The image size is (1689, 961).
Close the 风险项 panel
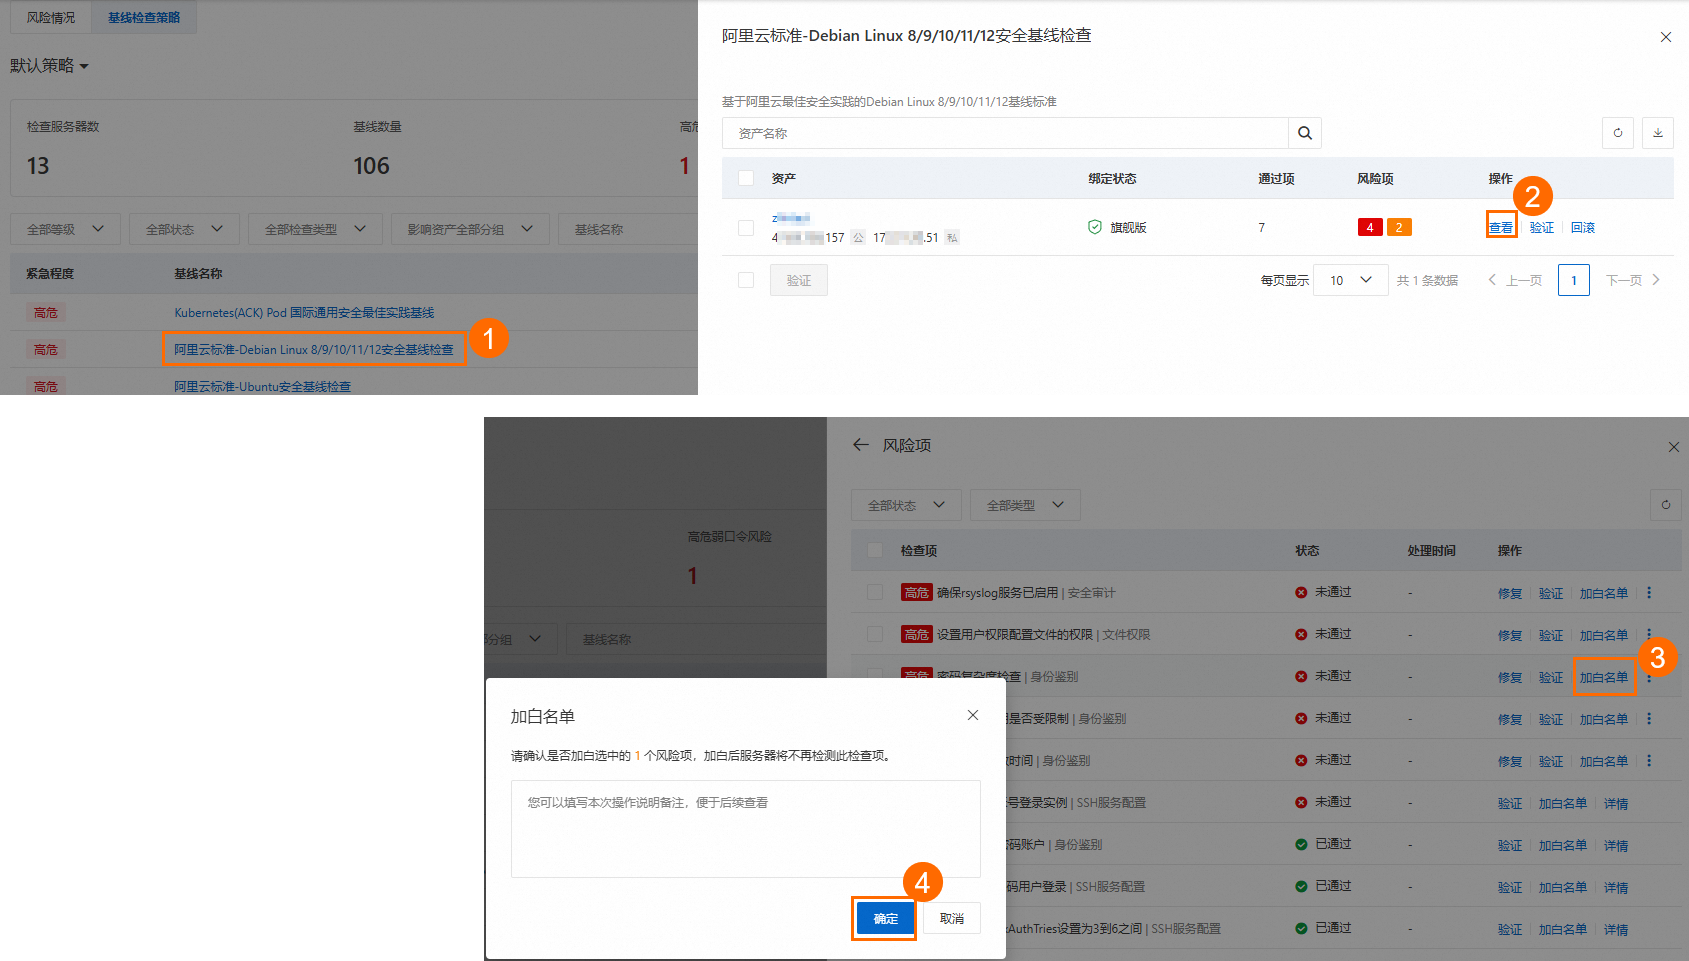[1674, 447]
